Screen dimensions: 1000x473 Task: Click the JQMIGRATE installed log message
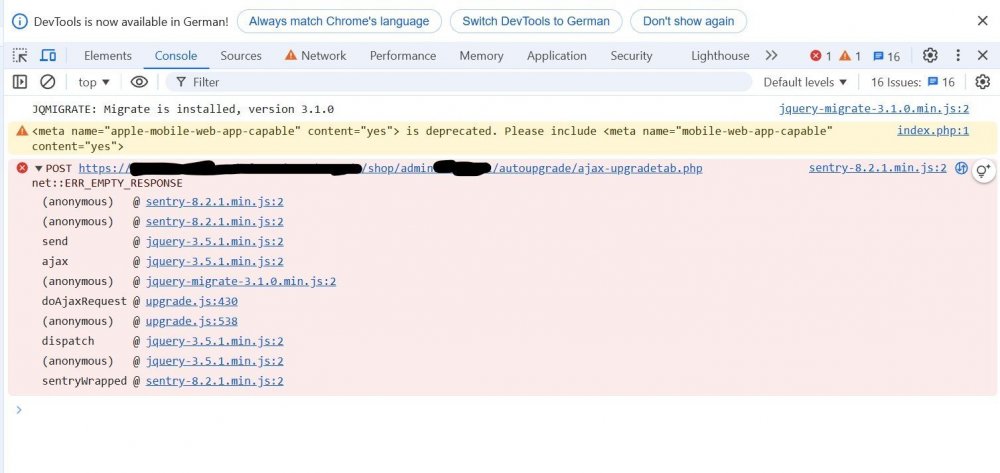(183, 109)
